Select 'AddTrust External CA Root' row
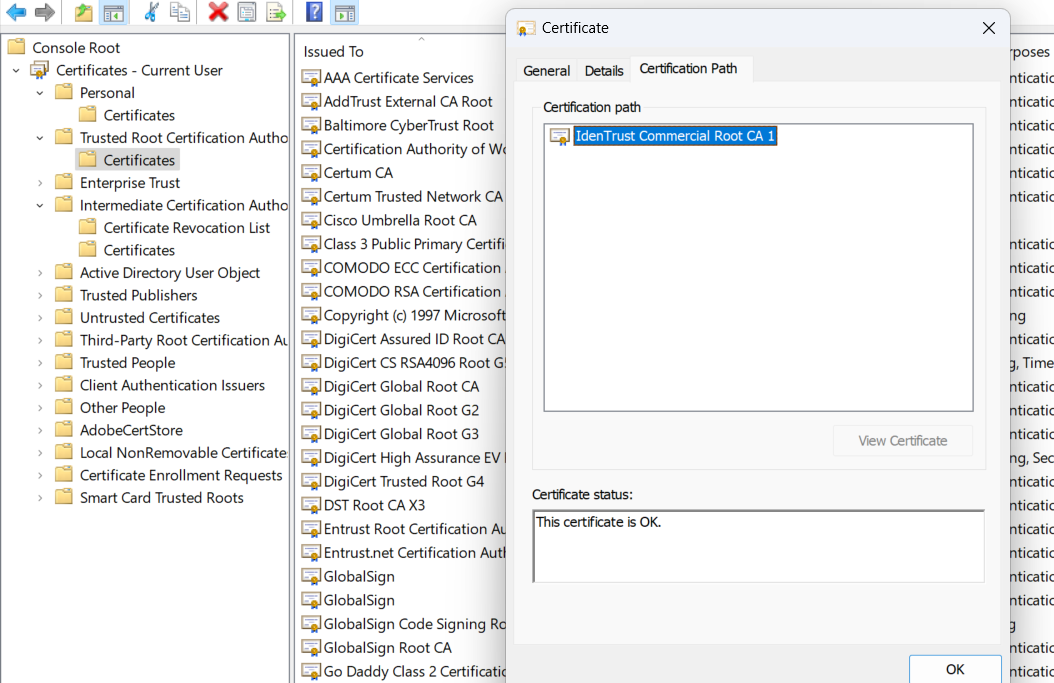Viewport: 1054px width, 683px height. 407,102
